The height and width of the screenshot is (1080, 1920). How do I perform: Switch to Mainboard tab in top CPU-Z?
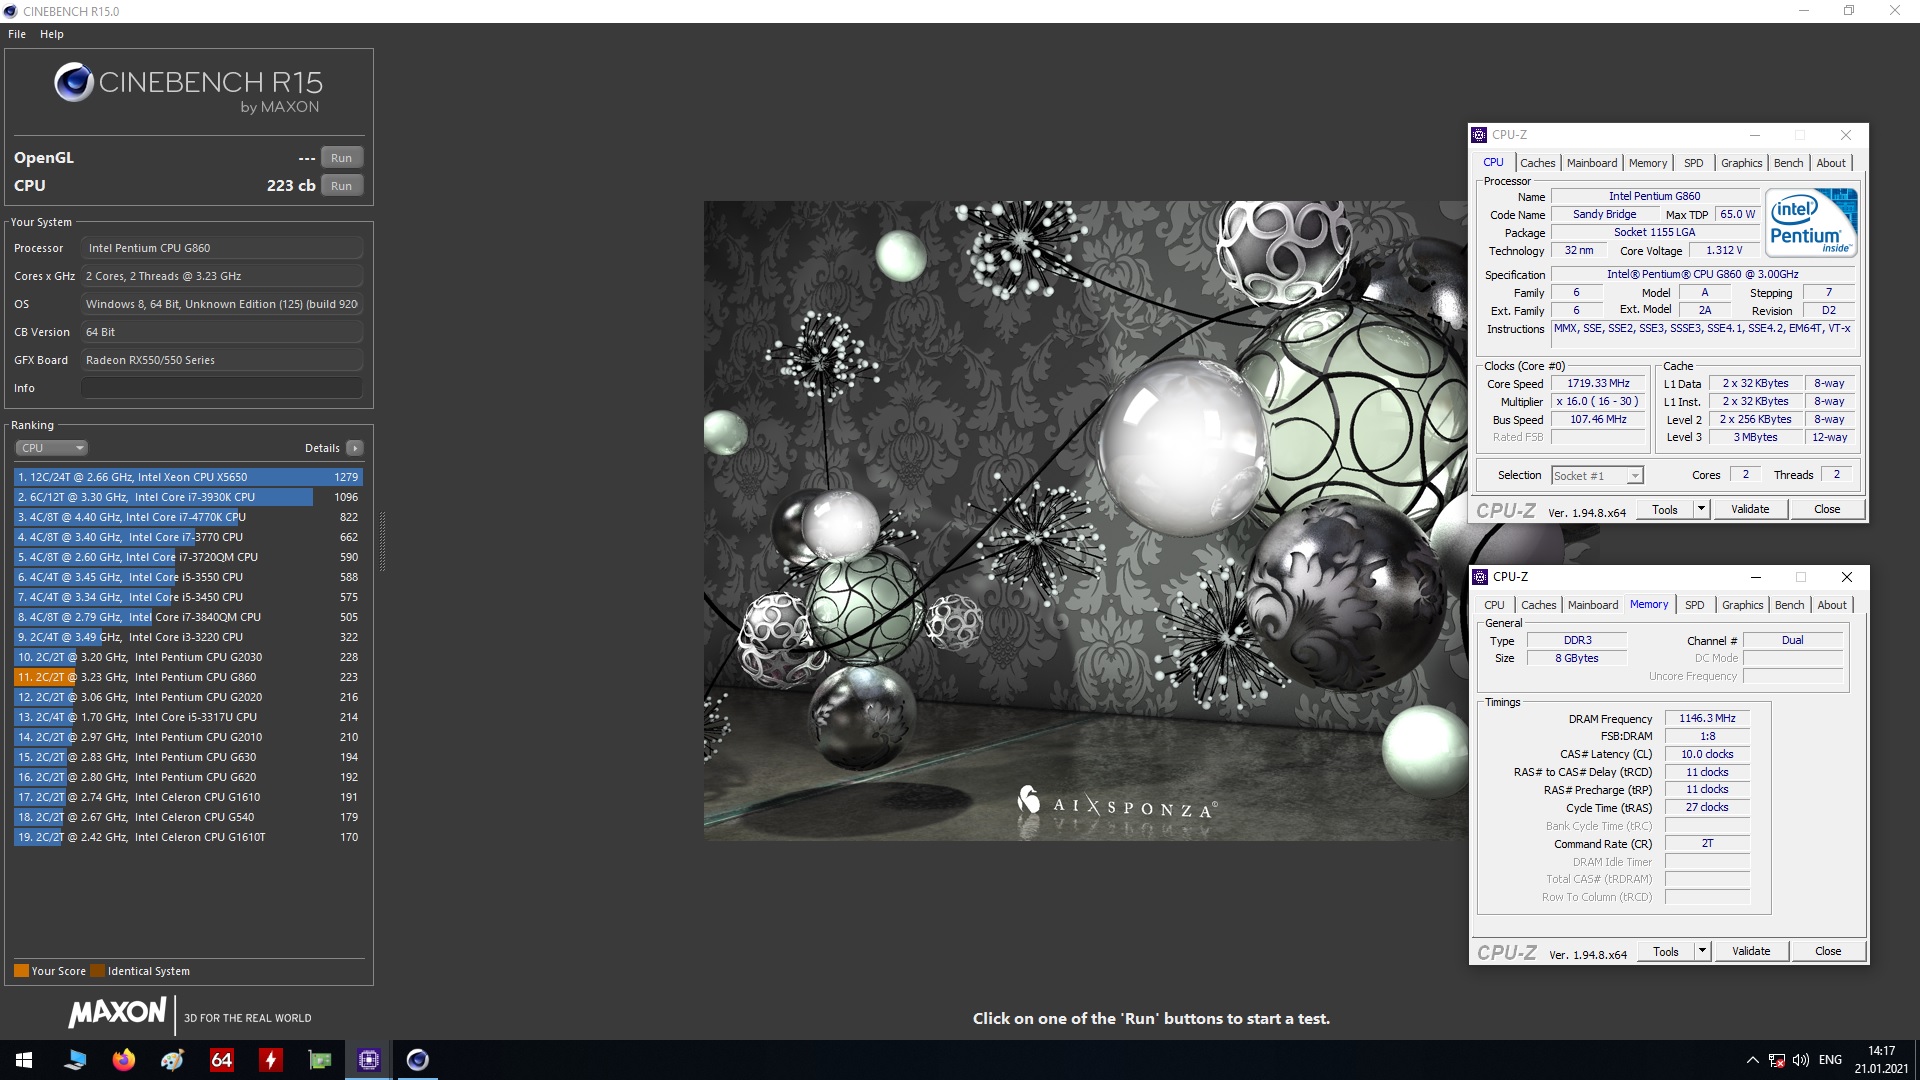click(x=1592, y=163)
